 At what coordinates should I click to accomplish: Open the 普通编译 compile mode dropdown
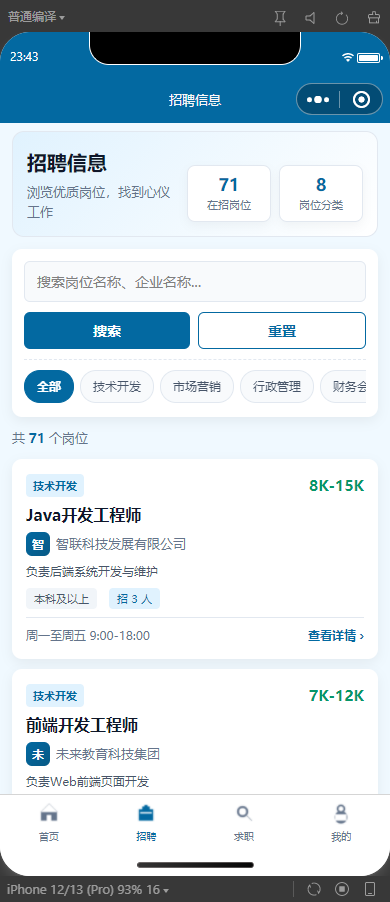click(x=36, y=17)
